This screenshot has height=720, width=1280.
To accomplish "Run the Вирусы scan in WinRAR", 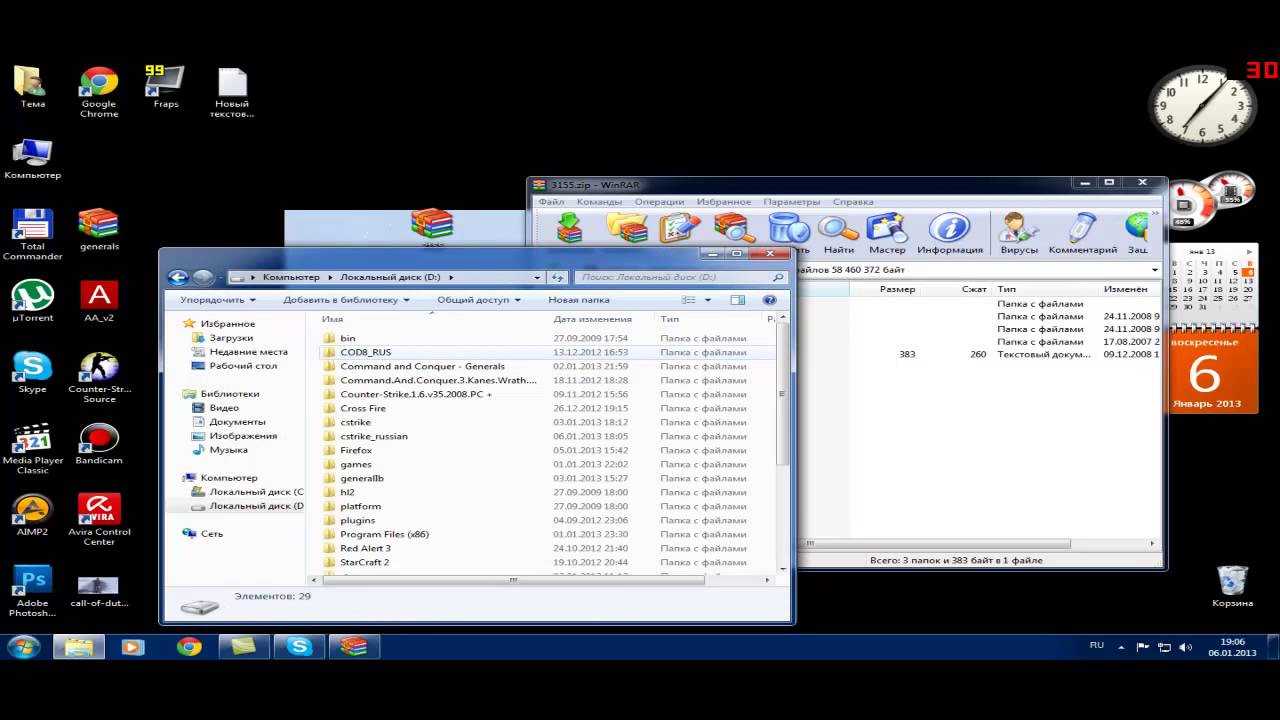I will (x=1019, y=234).
